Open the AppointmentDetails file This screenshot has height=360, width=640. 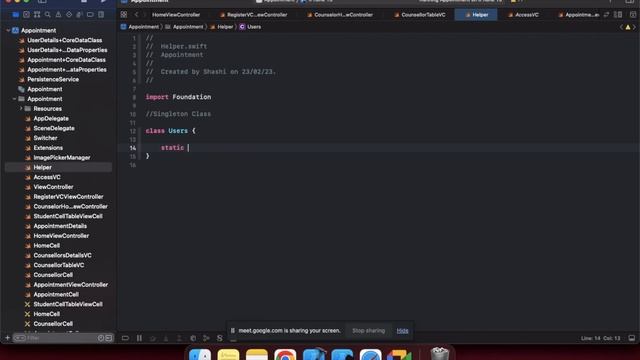click(x=60, y=226)
